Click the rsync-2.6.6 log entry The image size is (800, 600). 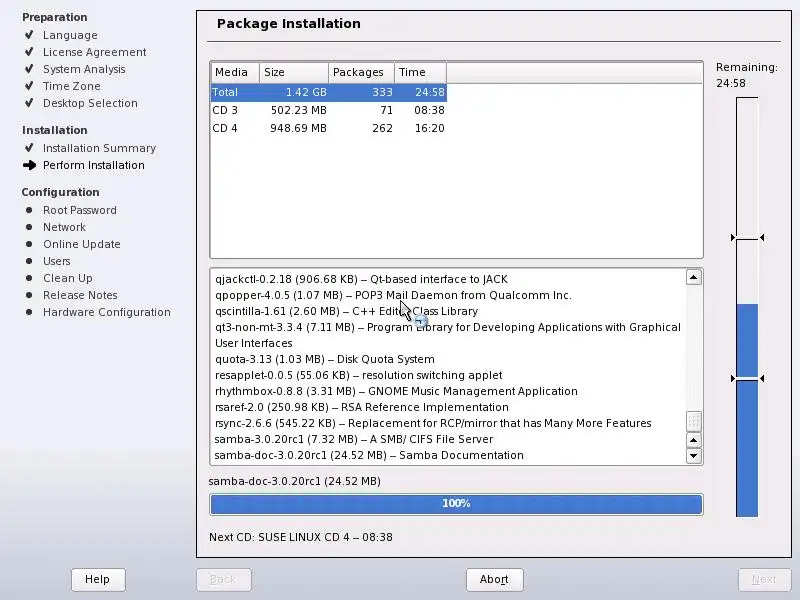433,423
